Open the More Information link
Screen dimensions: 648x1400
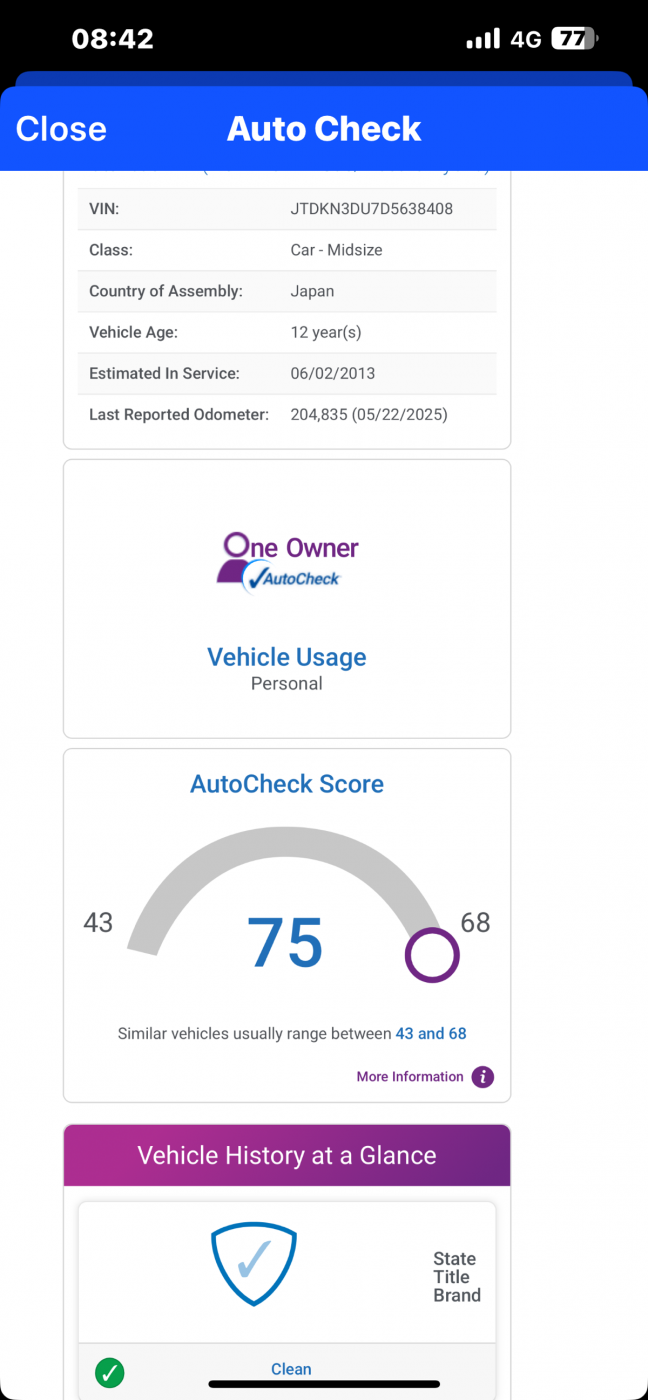click(x=410, y=1077)
